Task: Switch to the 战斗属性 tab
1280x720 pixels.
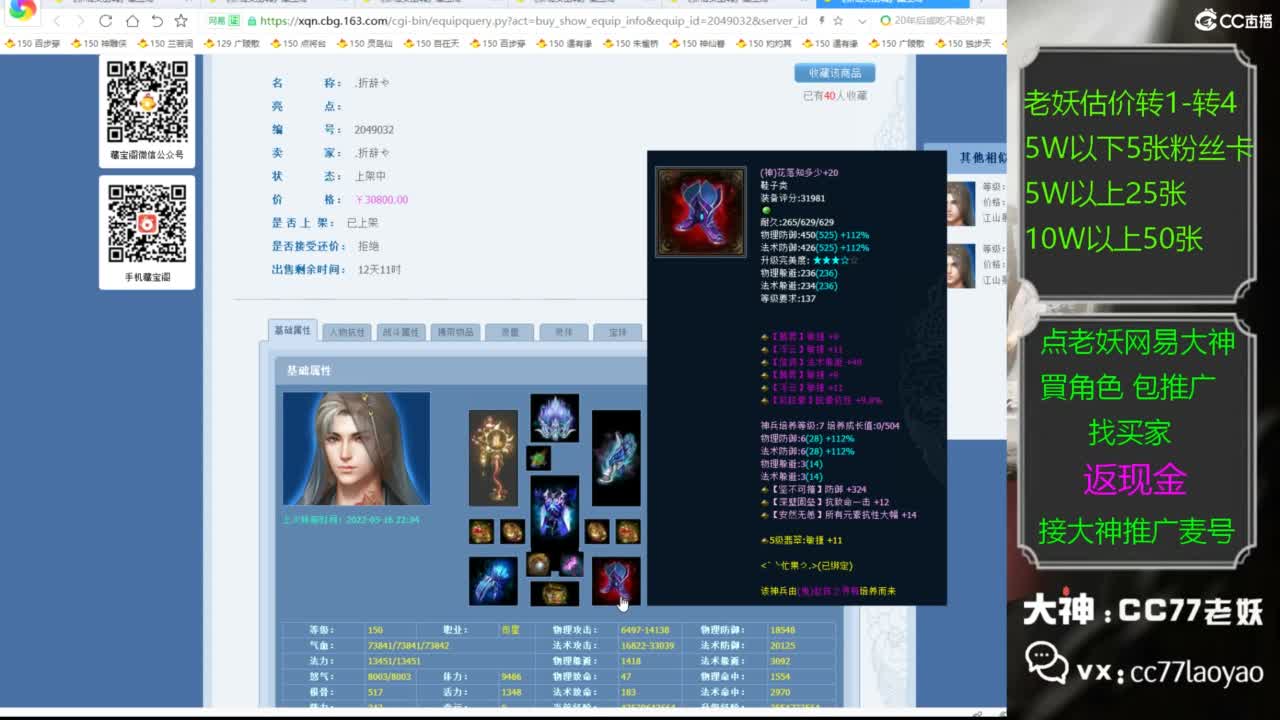Action: pyautogui.click(x=401, y=332)
